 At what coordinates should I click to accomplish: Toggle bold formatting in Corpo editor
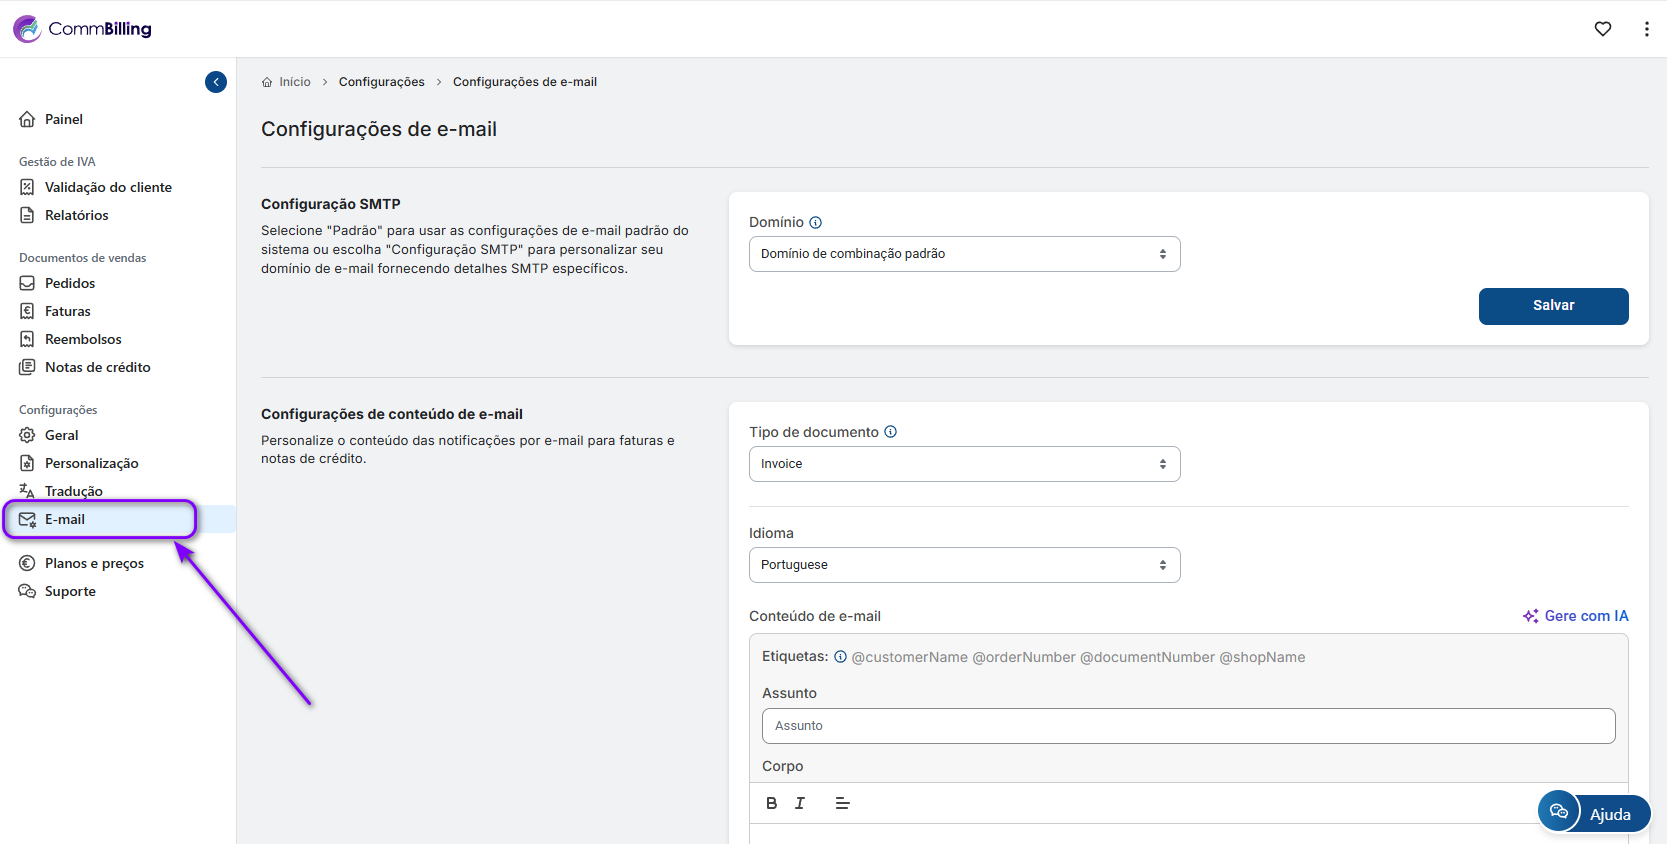coord(771,803)
